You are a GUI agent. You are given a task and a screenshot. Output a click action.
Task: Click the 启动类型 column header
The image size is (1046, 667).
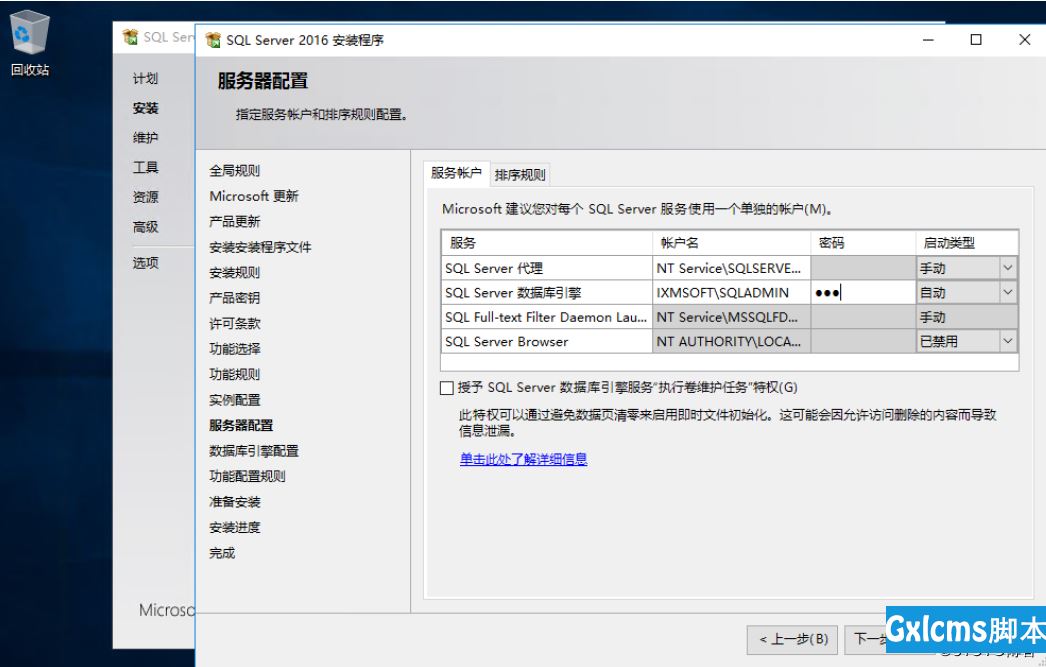[967, 243]
